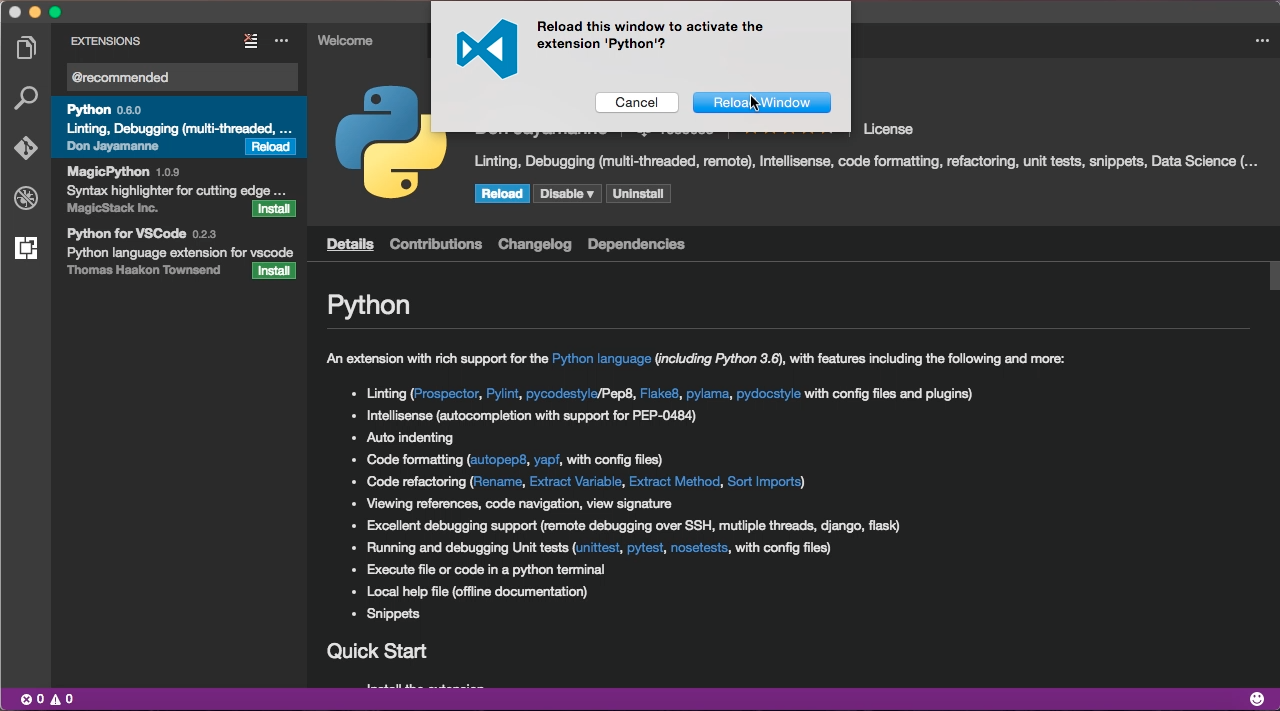
Task: Open the yapf link
Action: pos(547,460)
